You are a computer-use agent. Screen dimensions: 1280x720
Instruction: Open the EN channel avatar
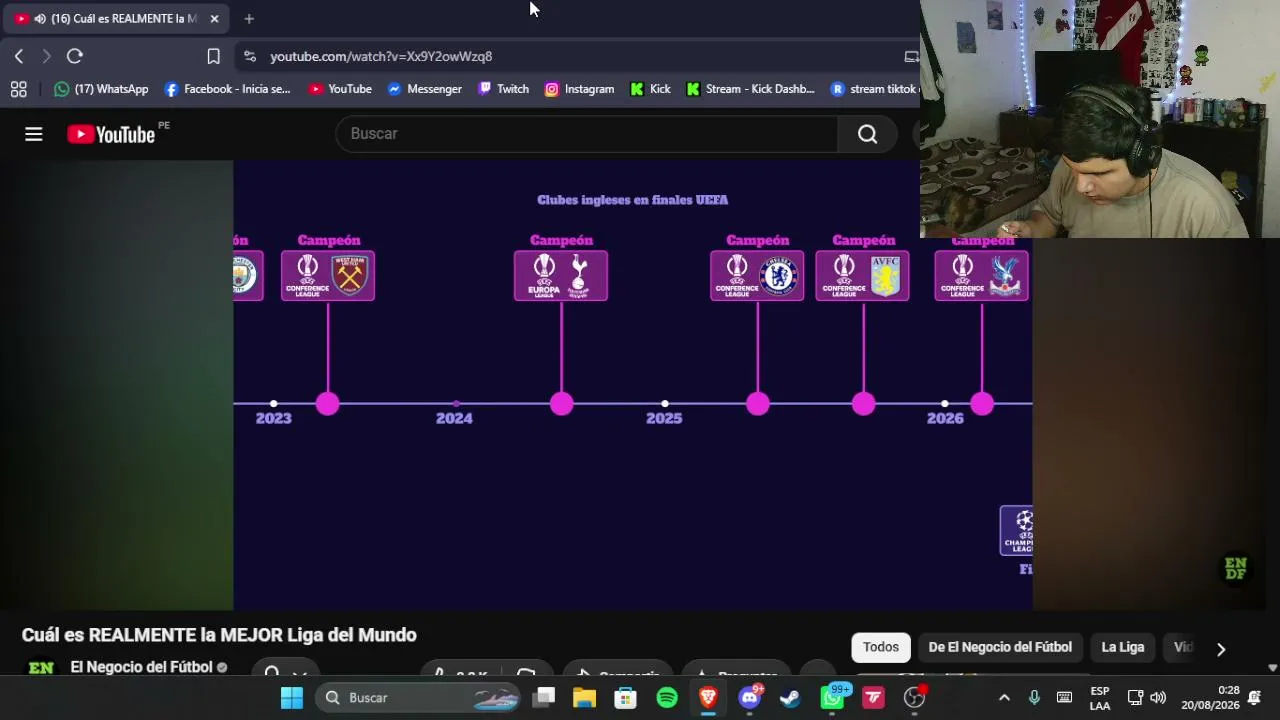tap(41, 666)
